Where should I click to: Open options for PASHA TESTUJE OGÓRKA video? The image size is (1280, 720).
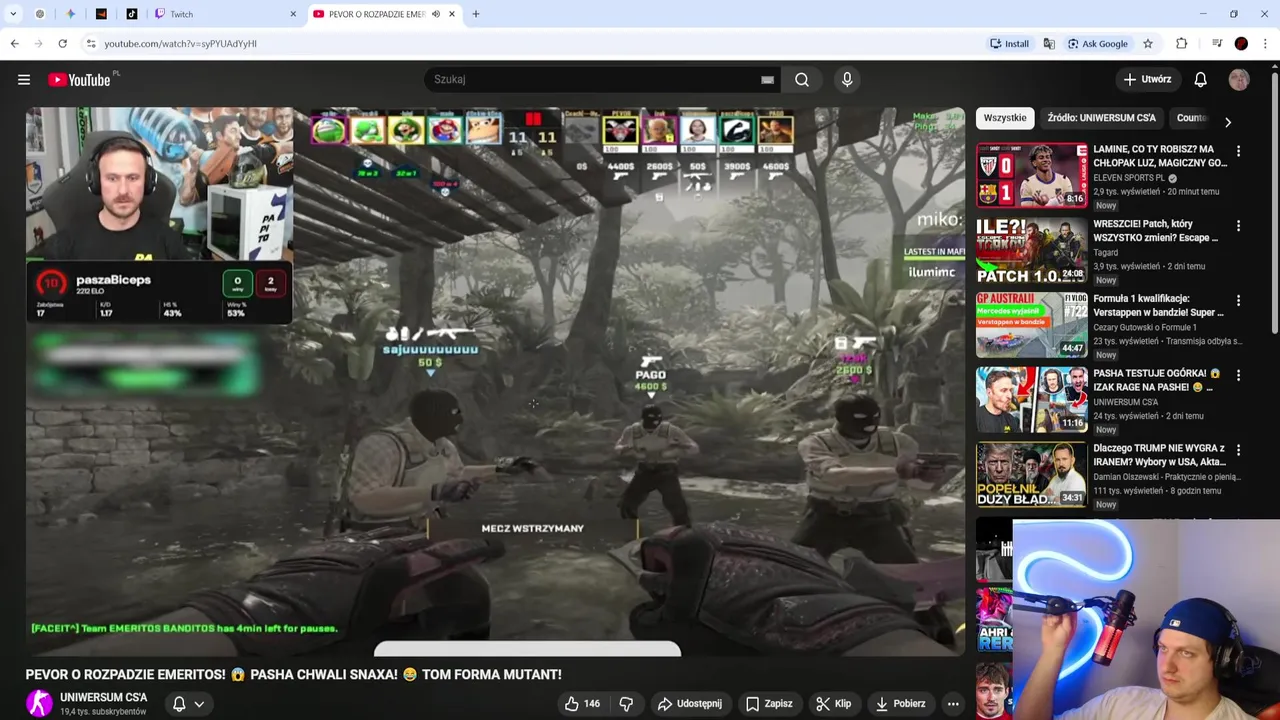click(1238, 375)
